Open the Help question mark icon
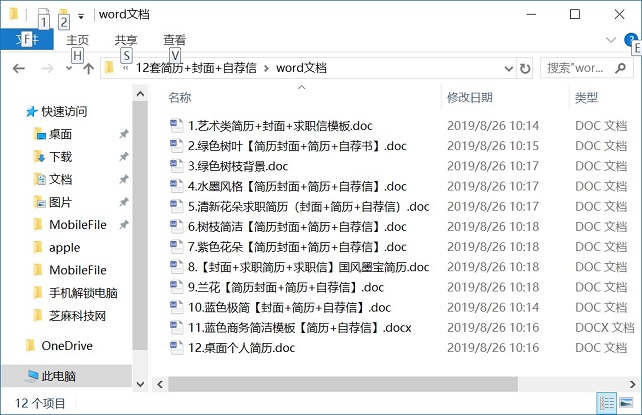The height and width of the screenshot is (415, 642). 631,40
